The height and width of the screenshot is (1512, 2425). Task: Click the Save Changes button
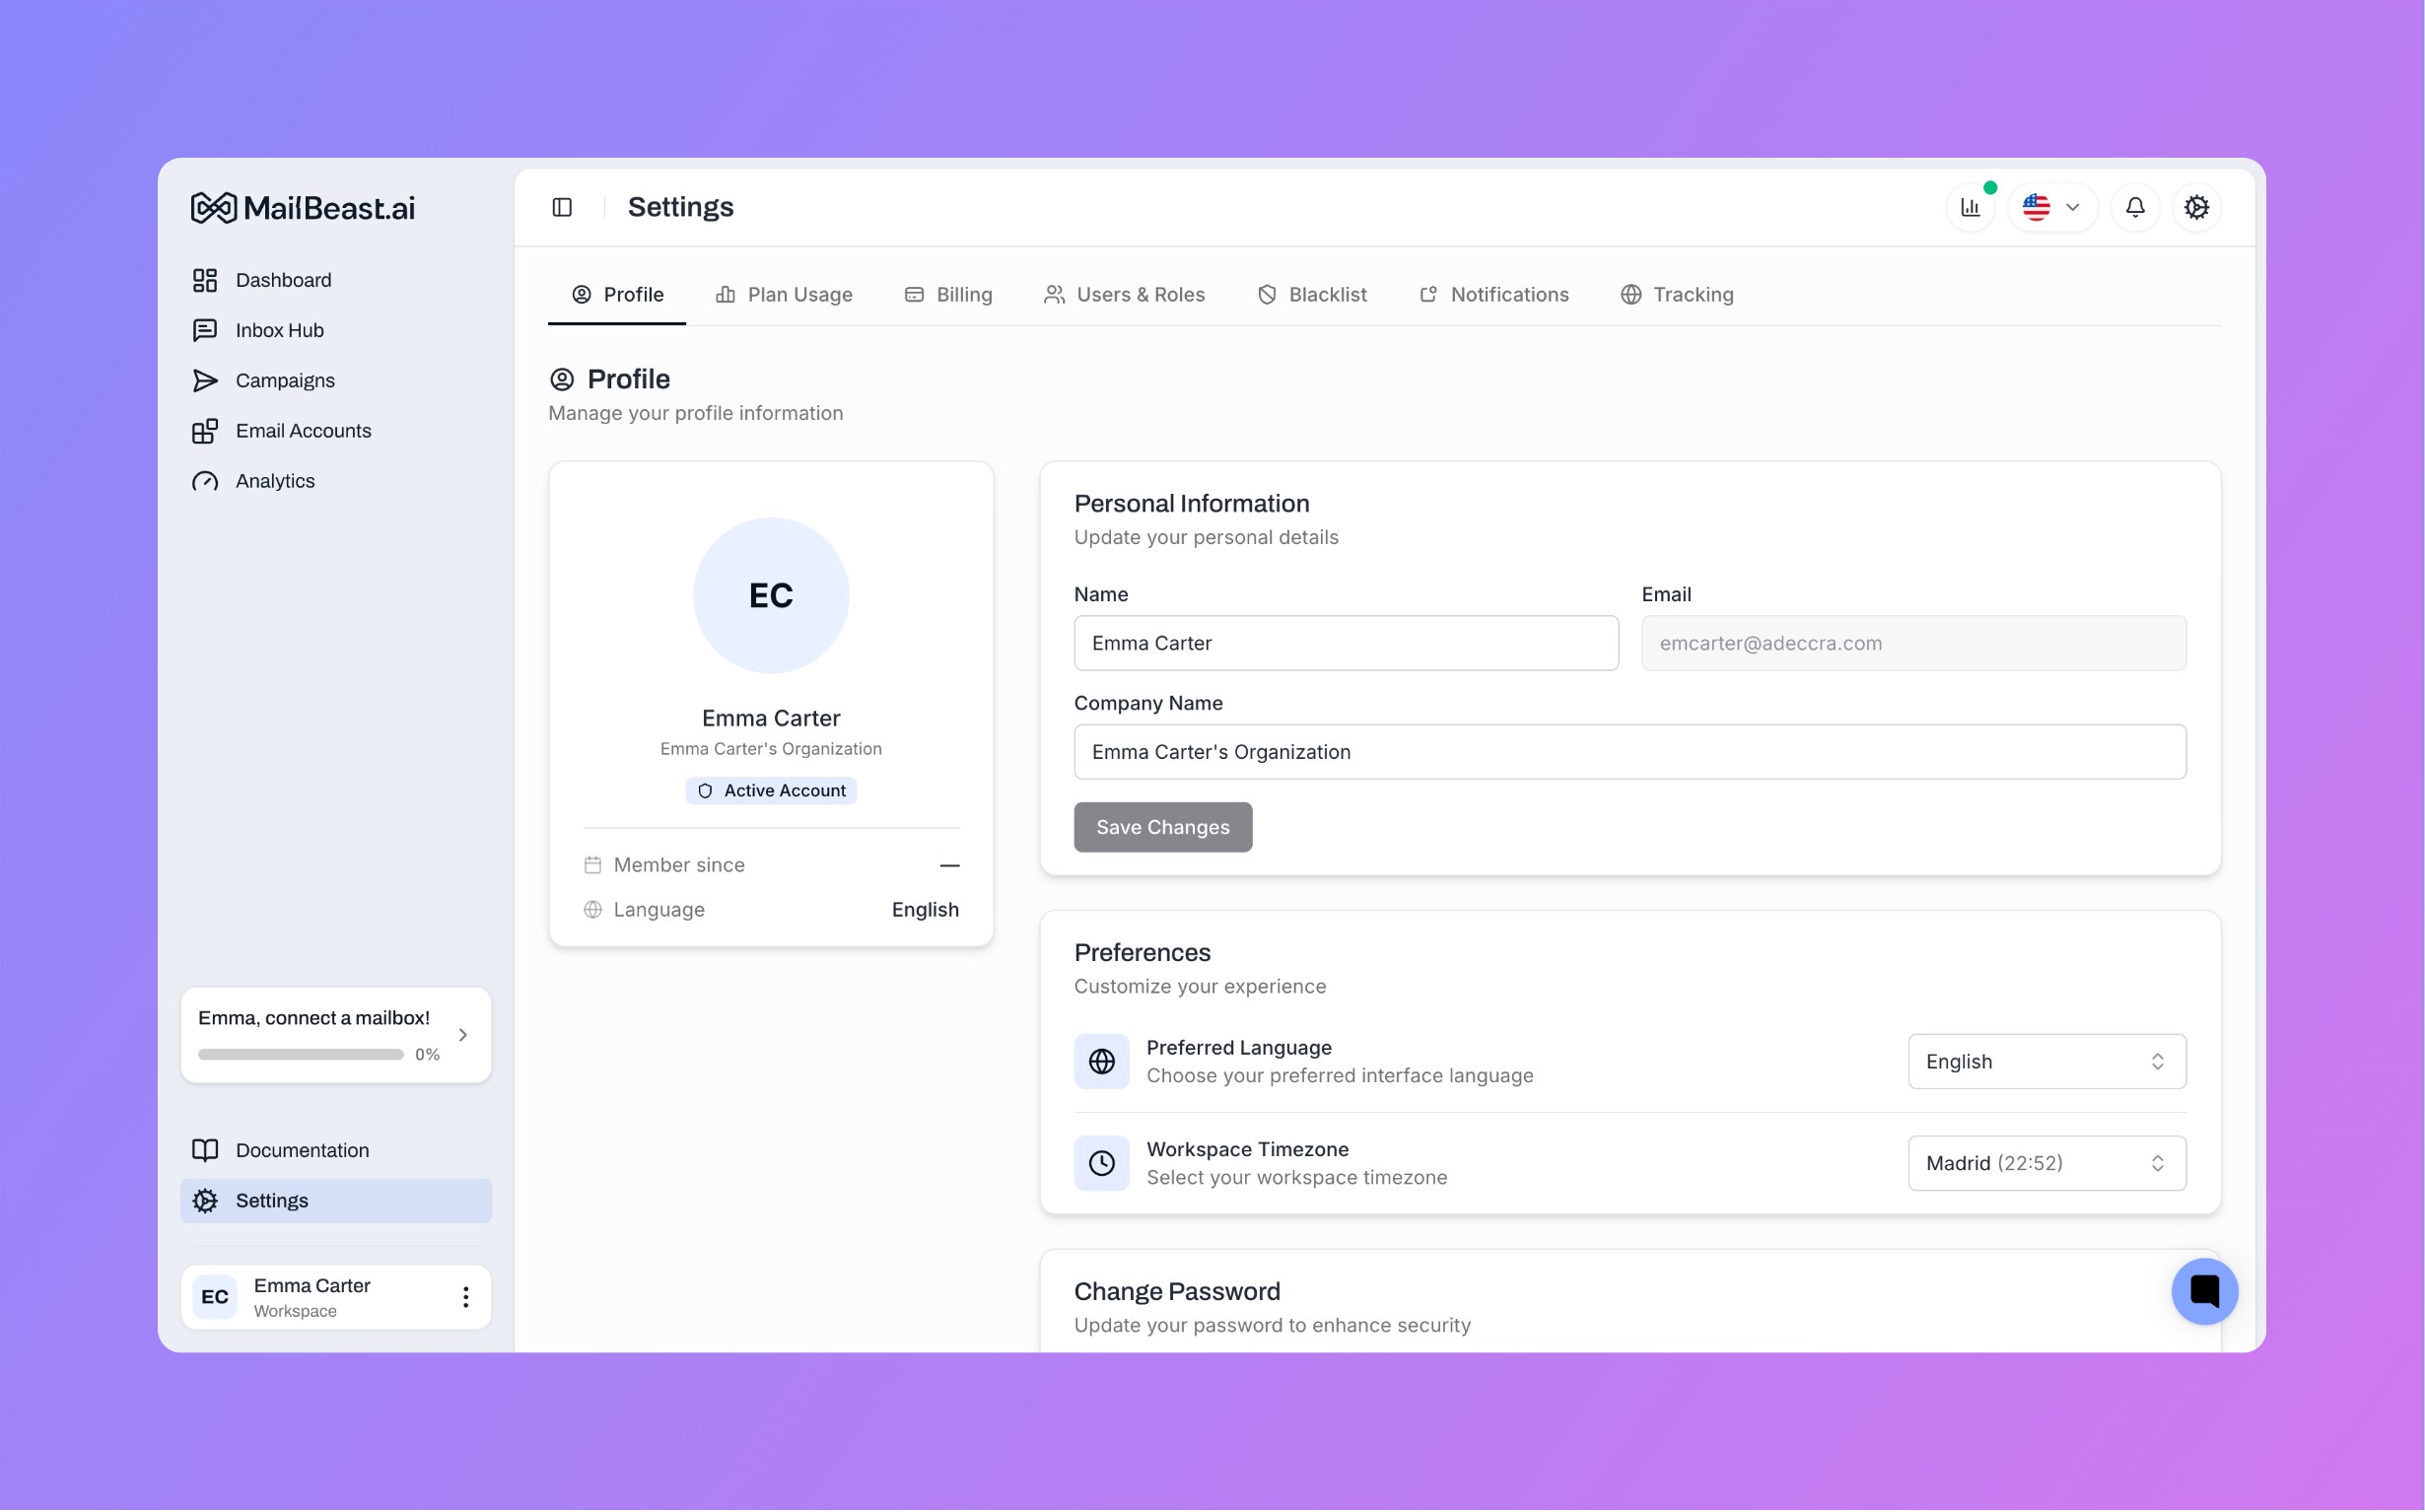pyautogui.click(x=1162, y=827)
